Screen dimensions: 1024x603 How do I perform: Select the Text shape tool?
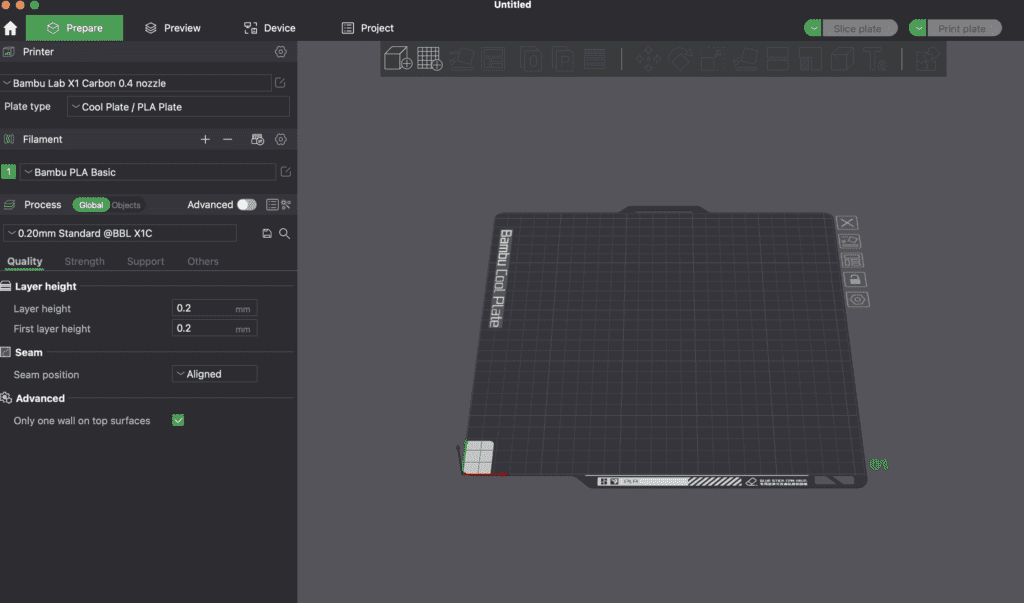click(875, 59)
